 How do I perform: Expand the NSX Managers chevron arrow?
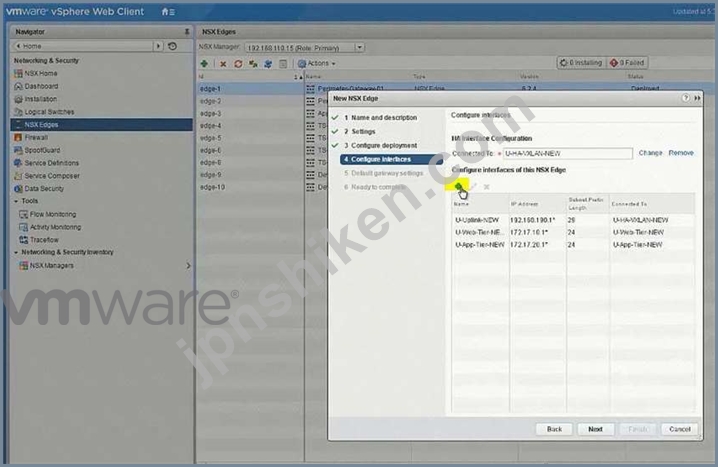[x=188, y=266]
